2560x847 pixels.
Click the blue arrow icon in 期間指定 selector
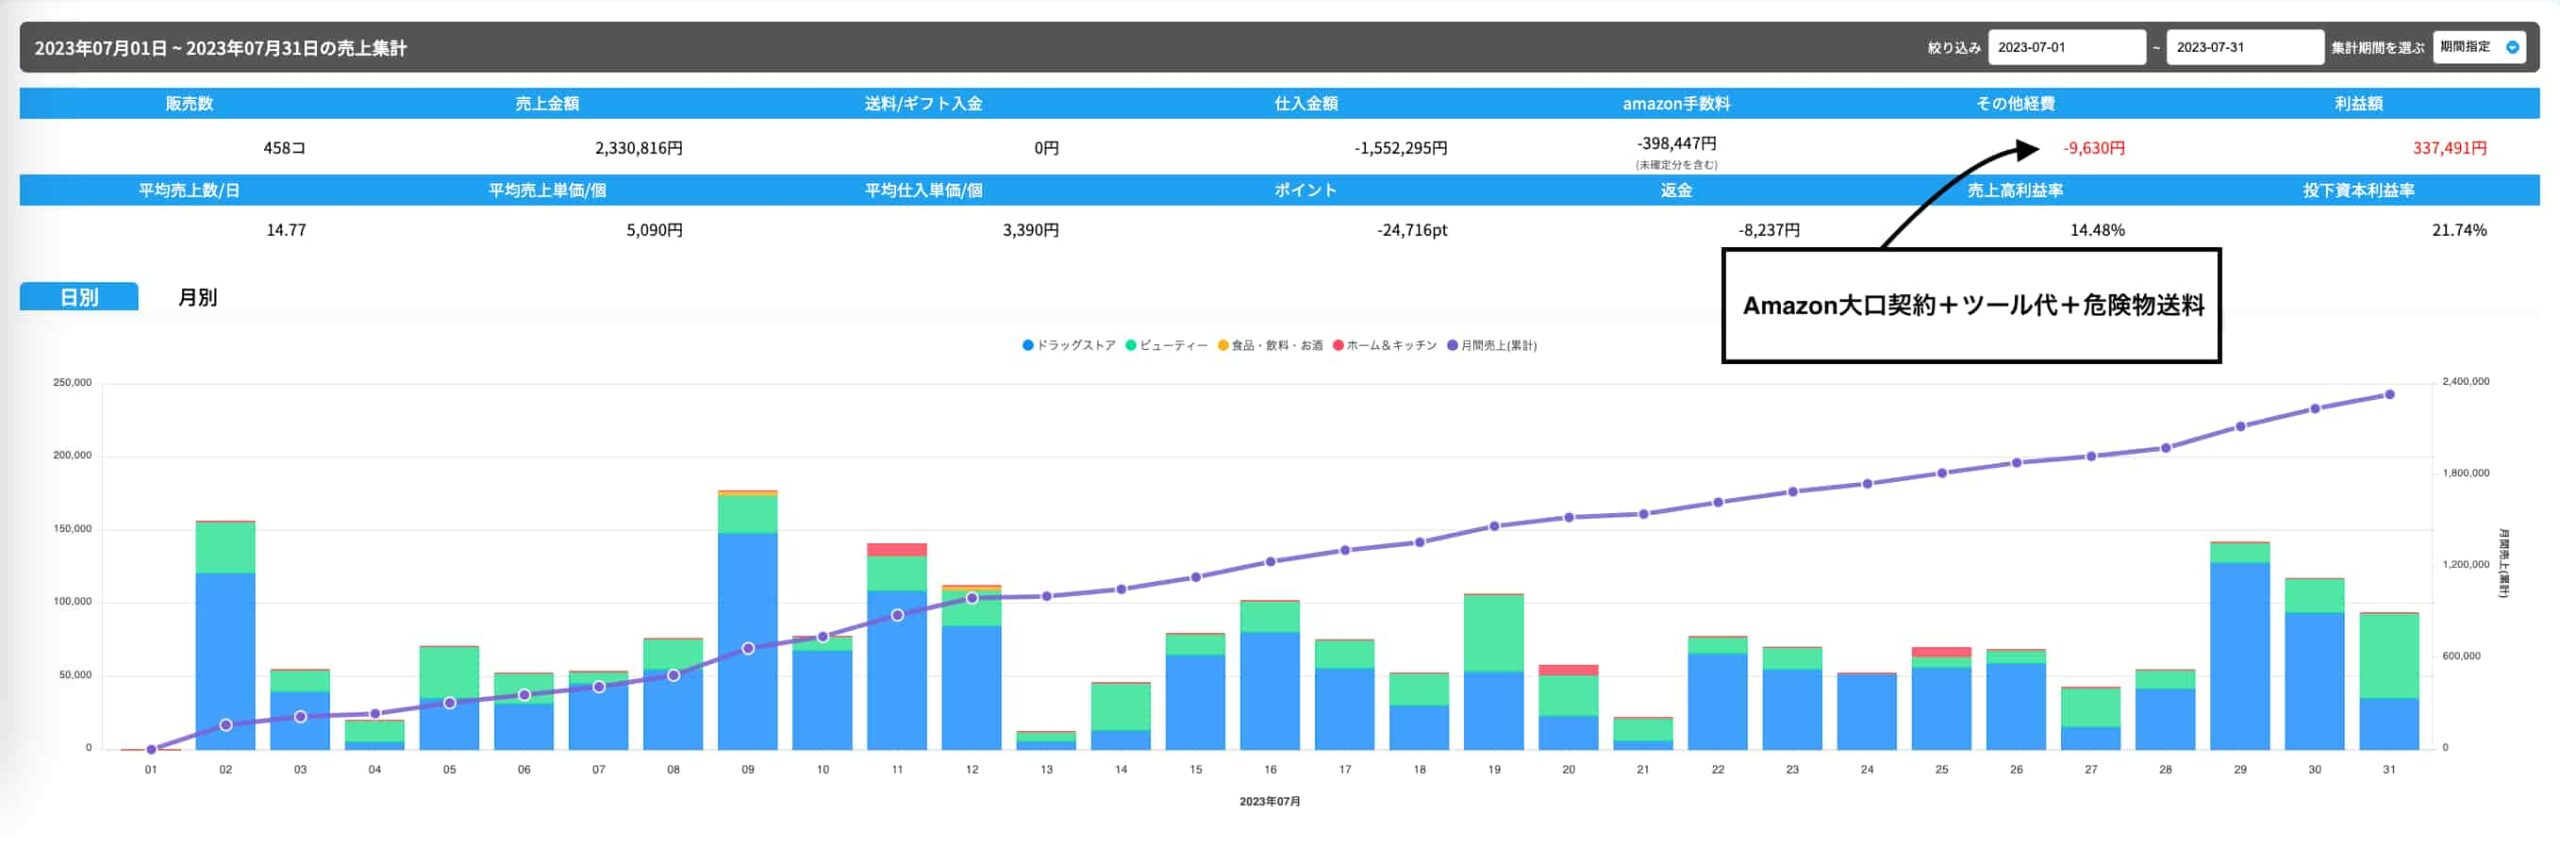2512,47
